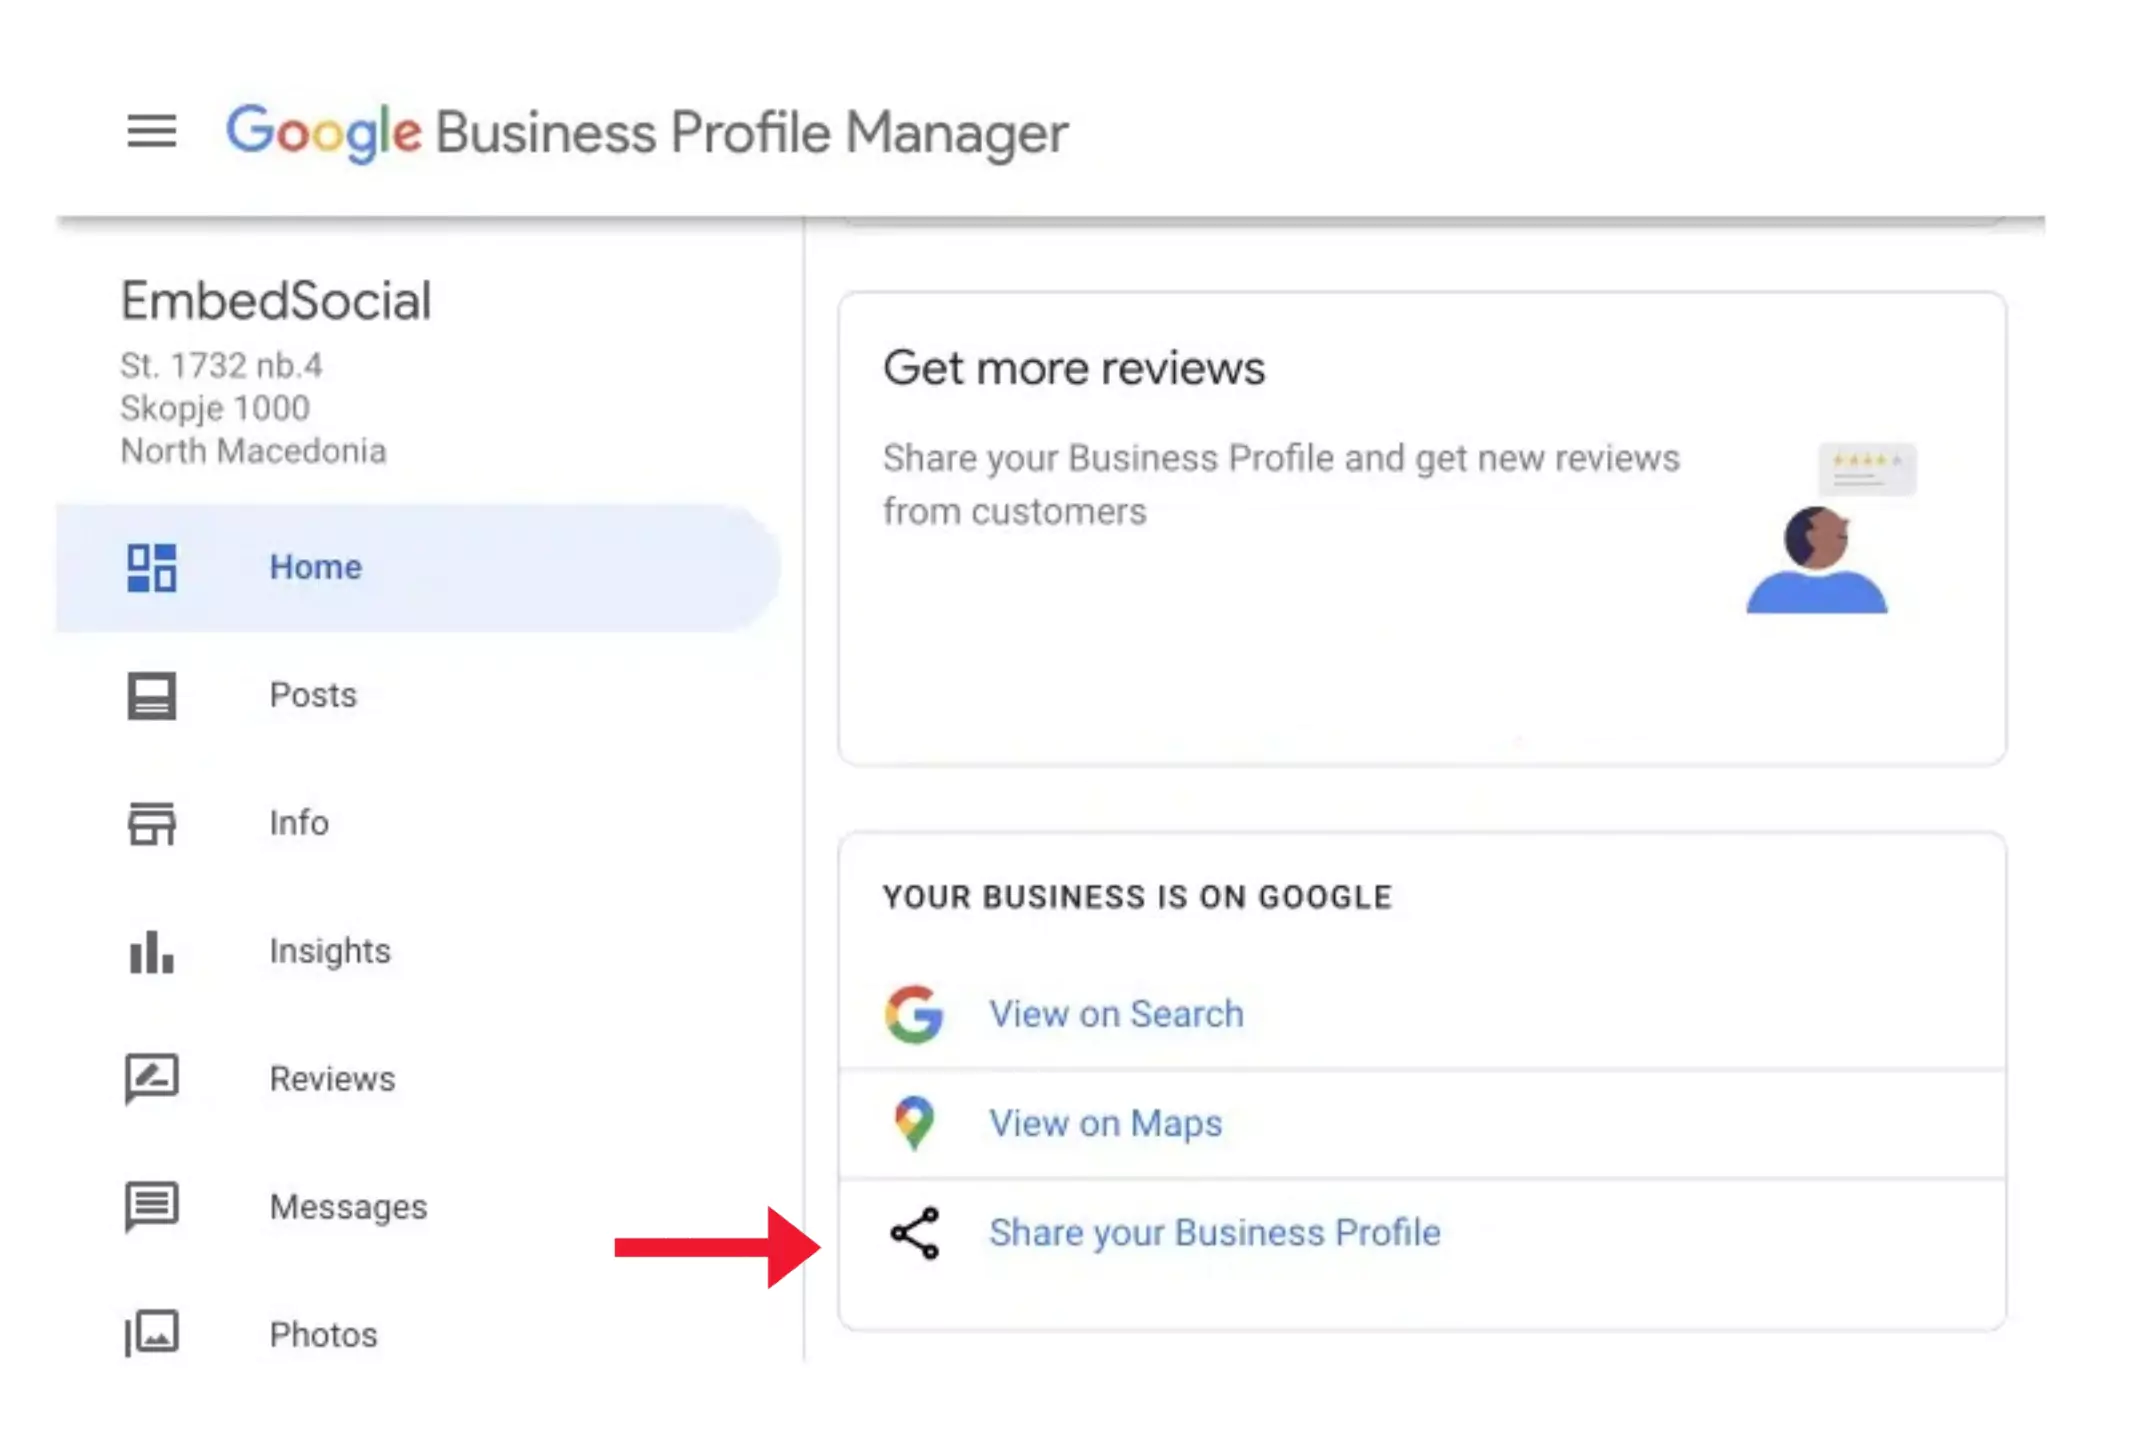
Task: Go to Insights in sidebar
Action: 329,951
